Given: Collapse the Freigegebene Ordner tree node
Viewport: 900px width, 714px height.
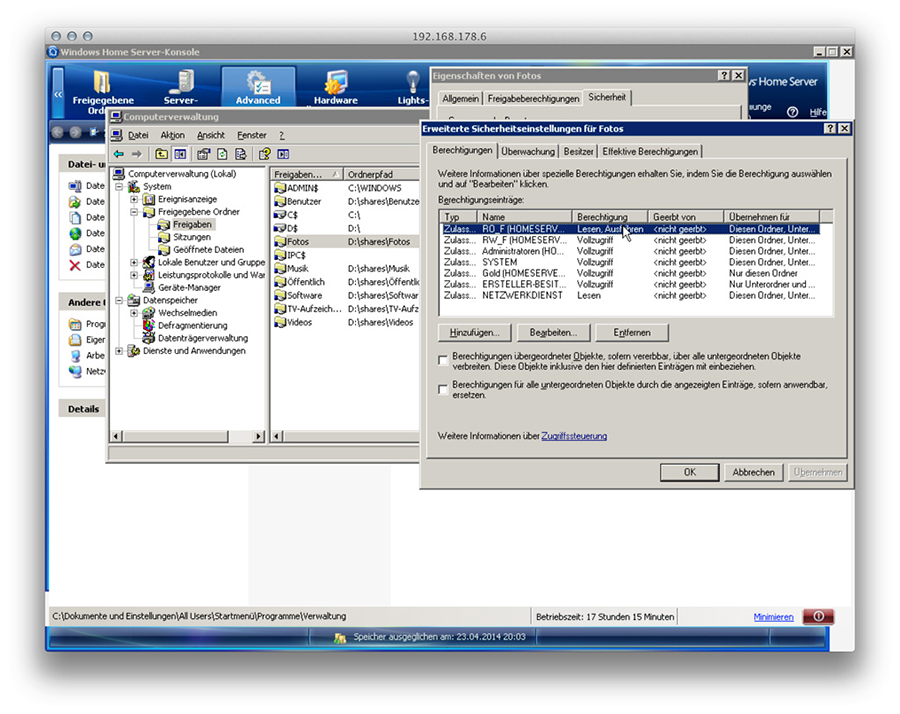Looking at the screenshot, I should (x=134, y=212).
